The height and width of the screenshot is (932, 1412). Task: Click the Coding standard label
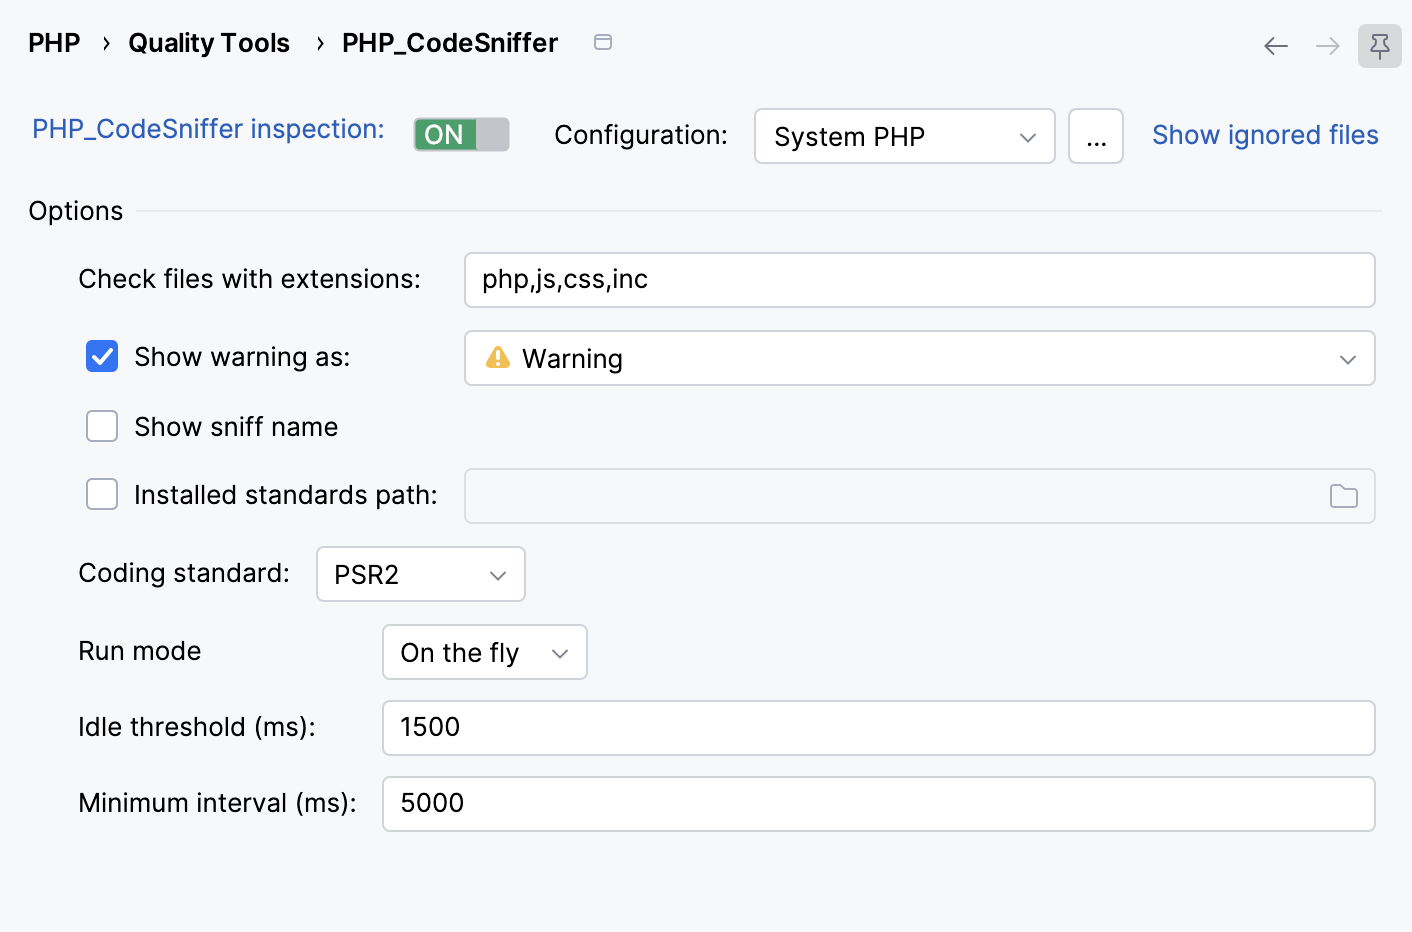184,573
